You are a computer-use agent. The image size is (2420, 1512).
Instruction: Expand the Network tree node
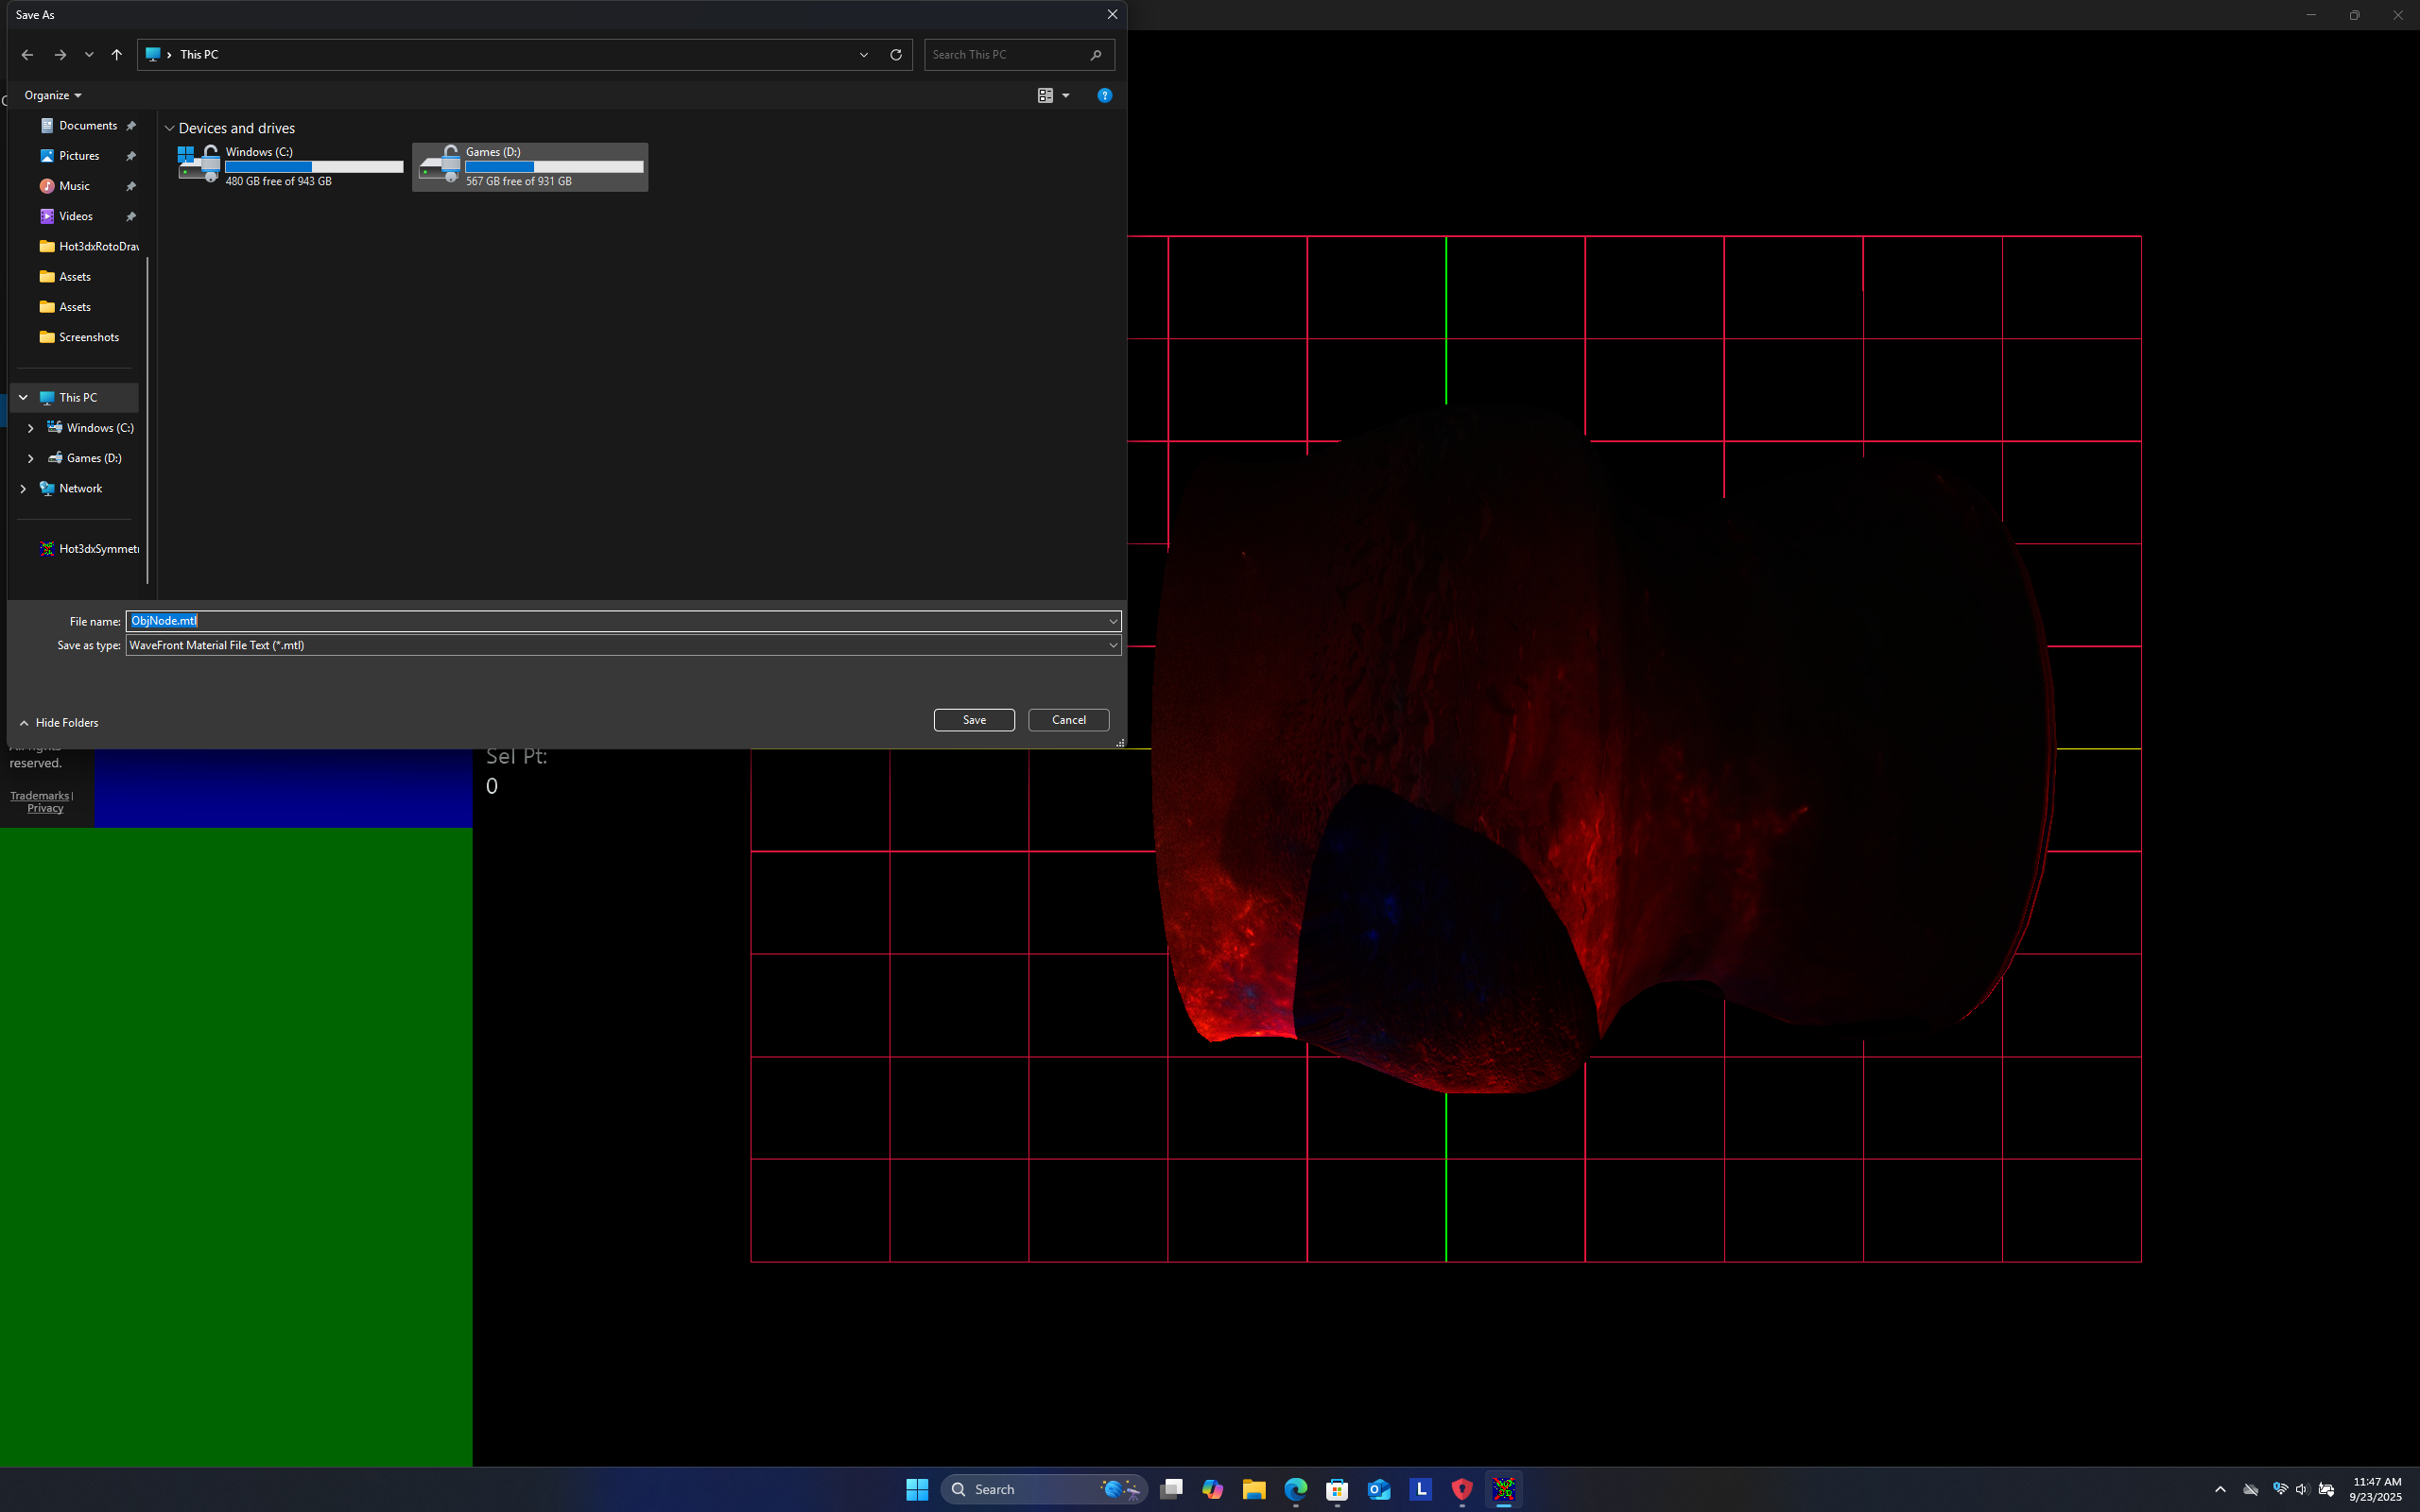click(23, 489)
